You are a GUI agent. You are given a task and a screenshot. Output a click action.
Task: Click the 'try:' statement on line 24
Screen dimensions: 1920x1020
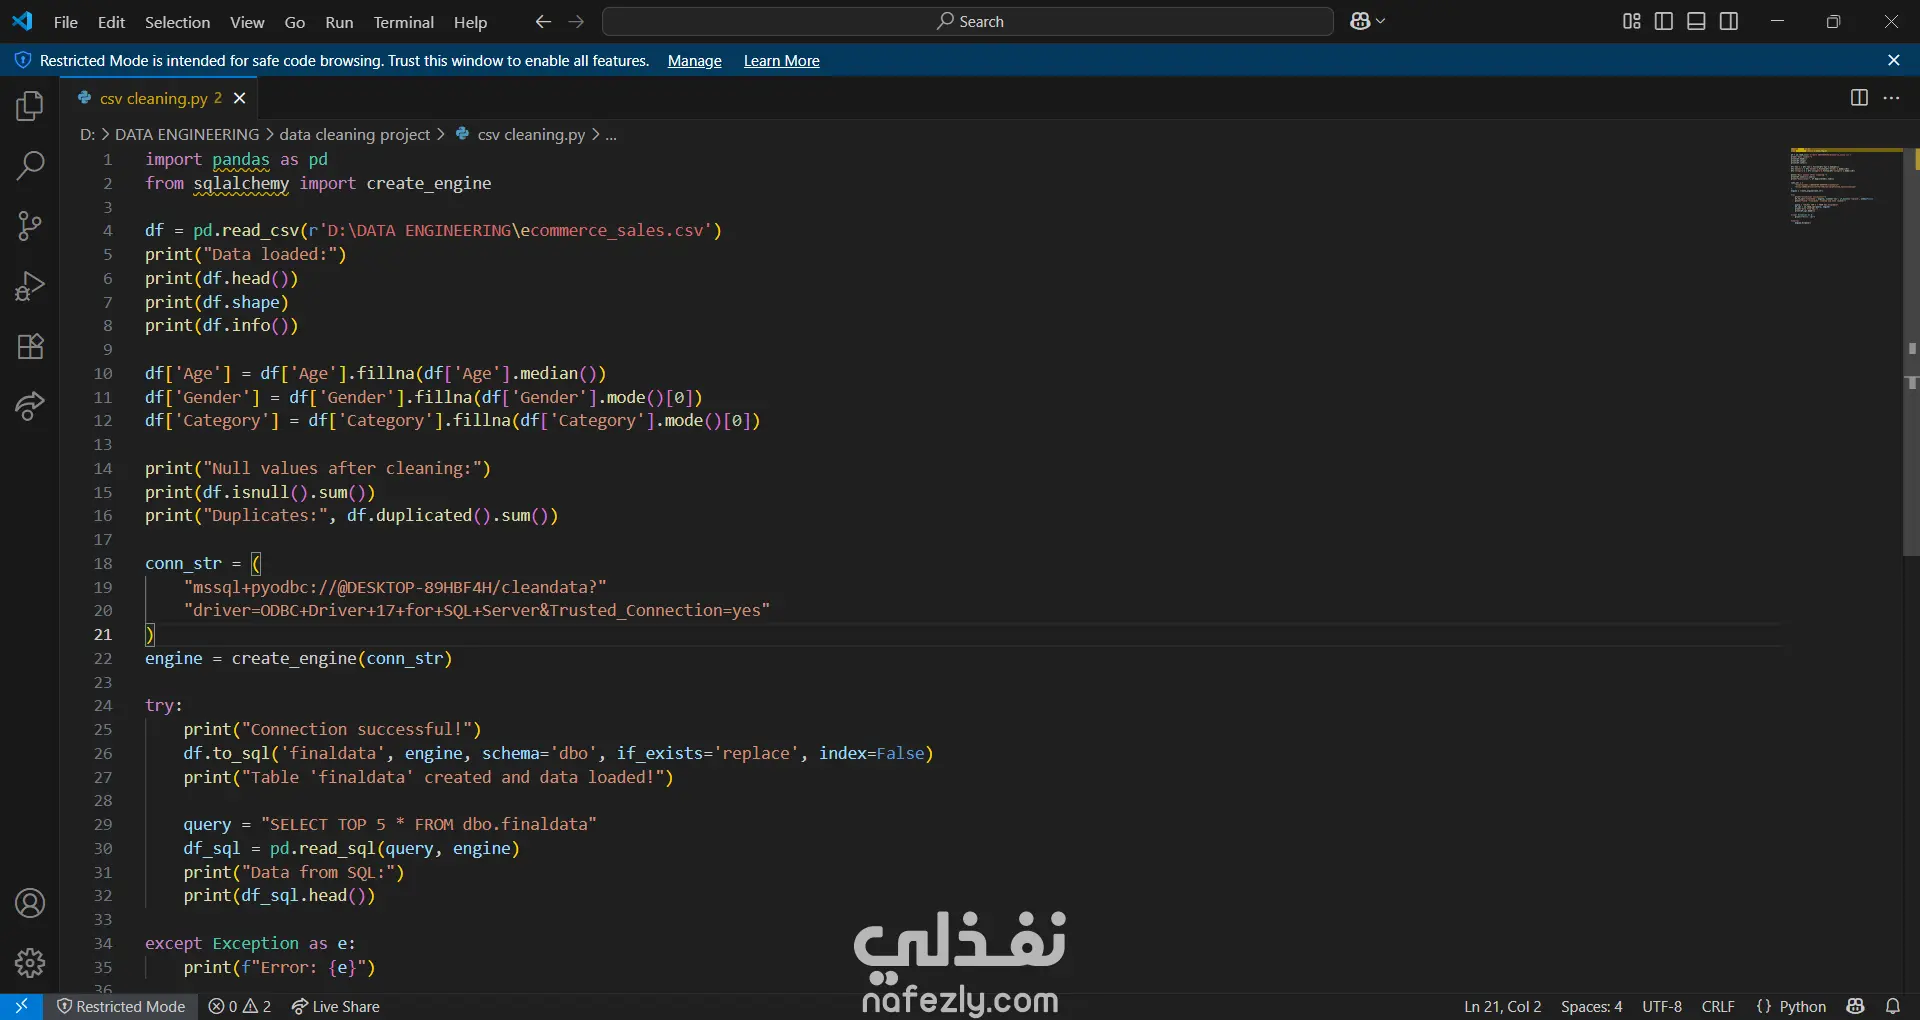click(x=164, y=706)
